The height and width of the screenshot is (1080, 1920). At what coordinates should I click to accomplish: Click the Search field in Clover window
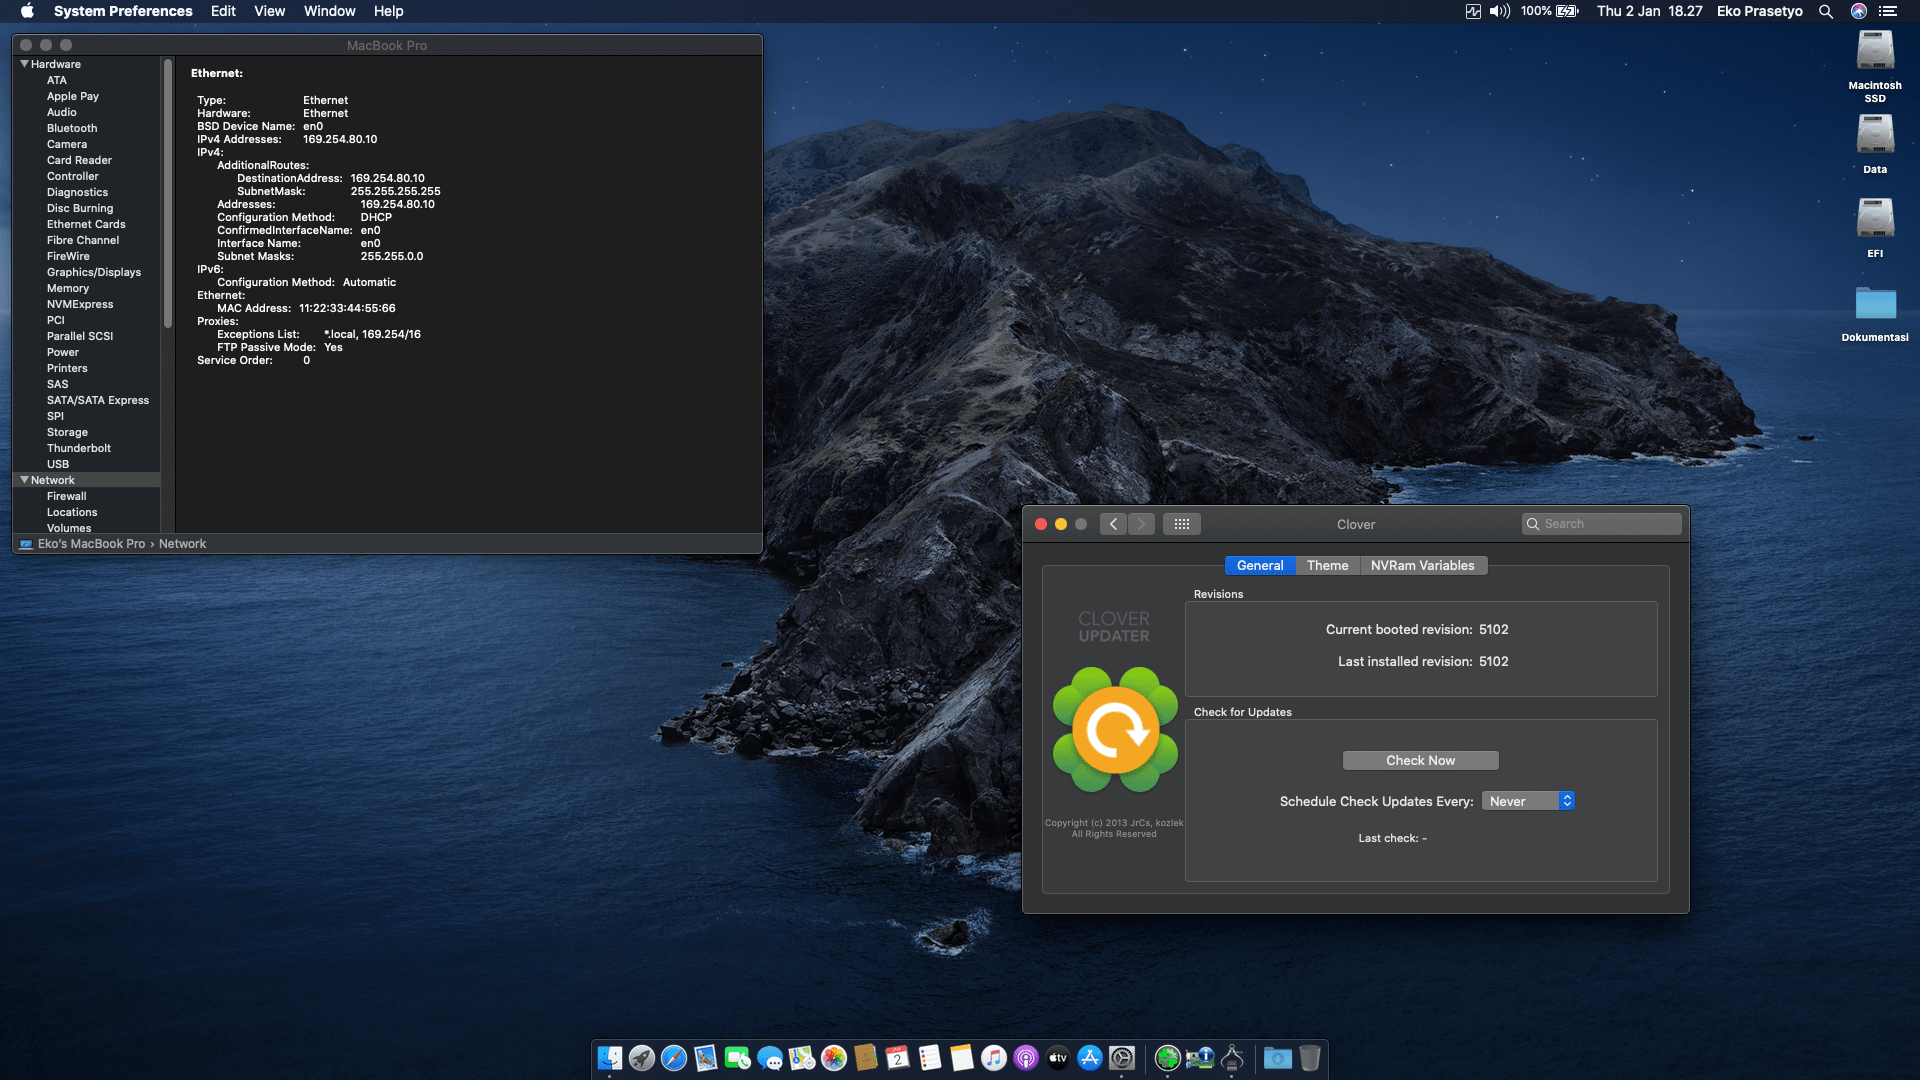1601,524
